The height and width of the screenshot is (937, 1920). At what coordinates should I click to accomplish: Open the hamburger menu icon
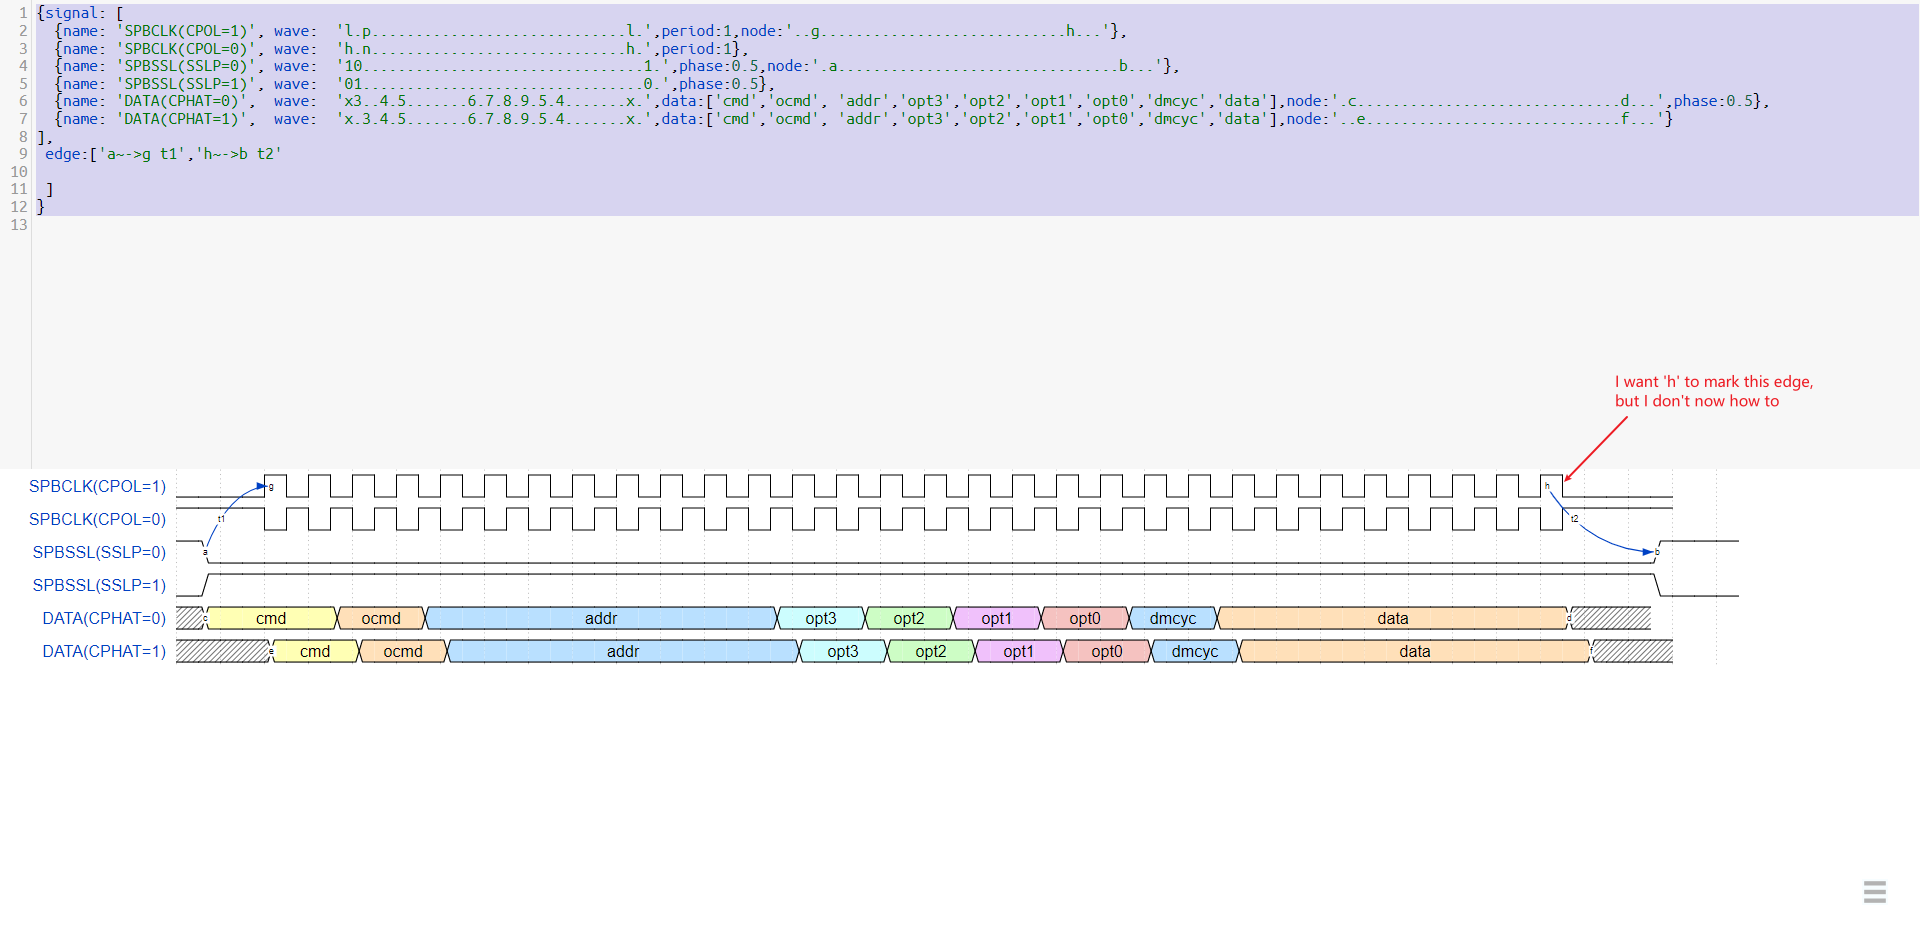1874,891
